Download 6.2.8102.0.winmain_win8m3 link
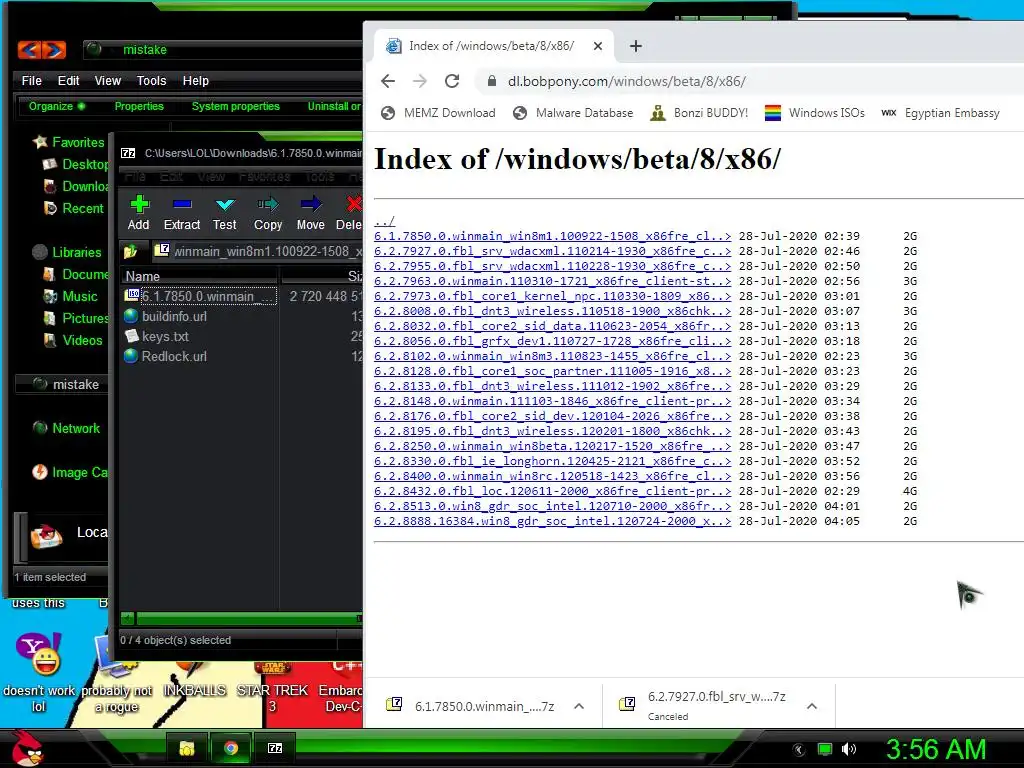 [x=552, y=356]
